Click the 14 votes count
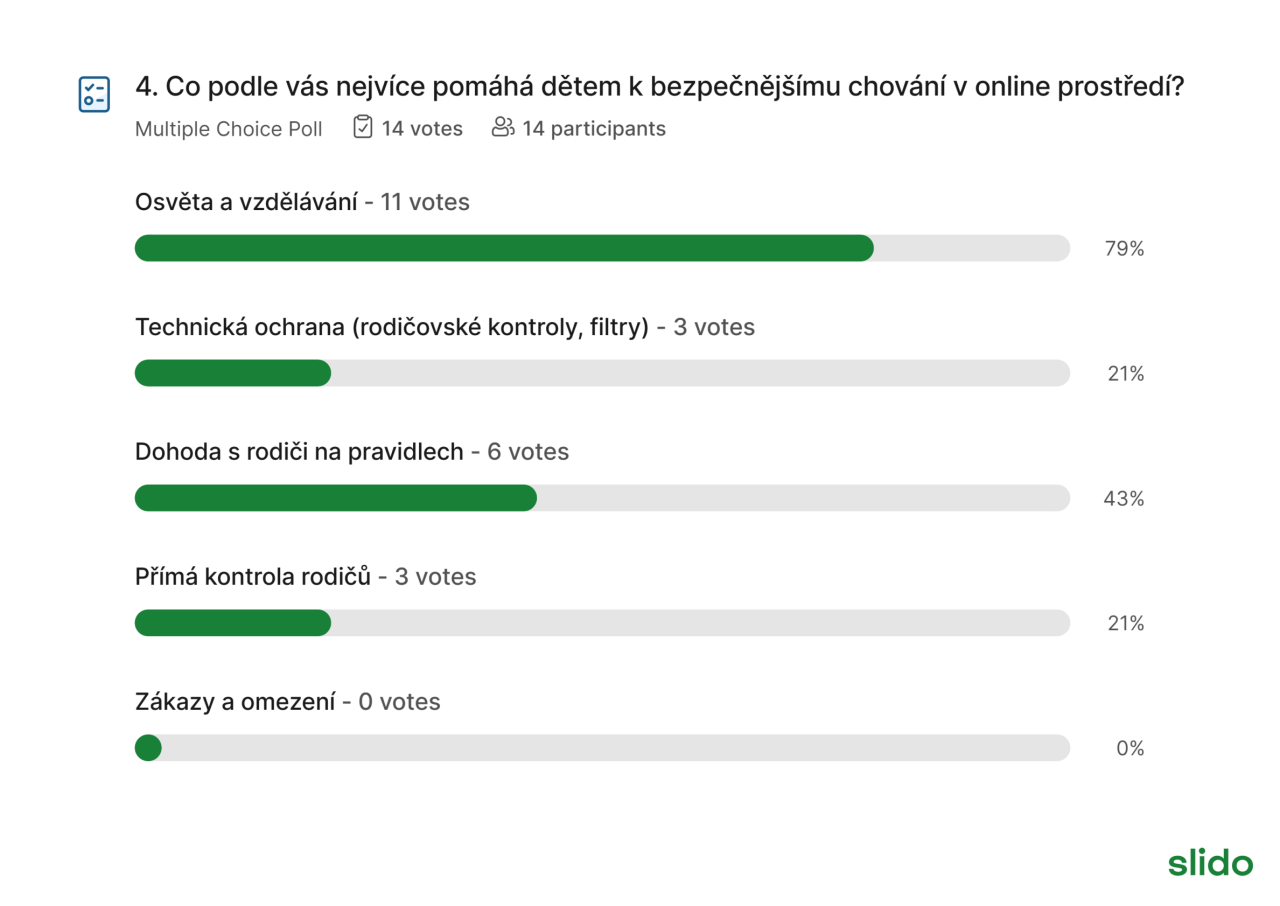This screenshot has height=906, width=1280. click(422, 129)
